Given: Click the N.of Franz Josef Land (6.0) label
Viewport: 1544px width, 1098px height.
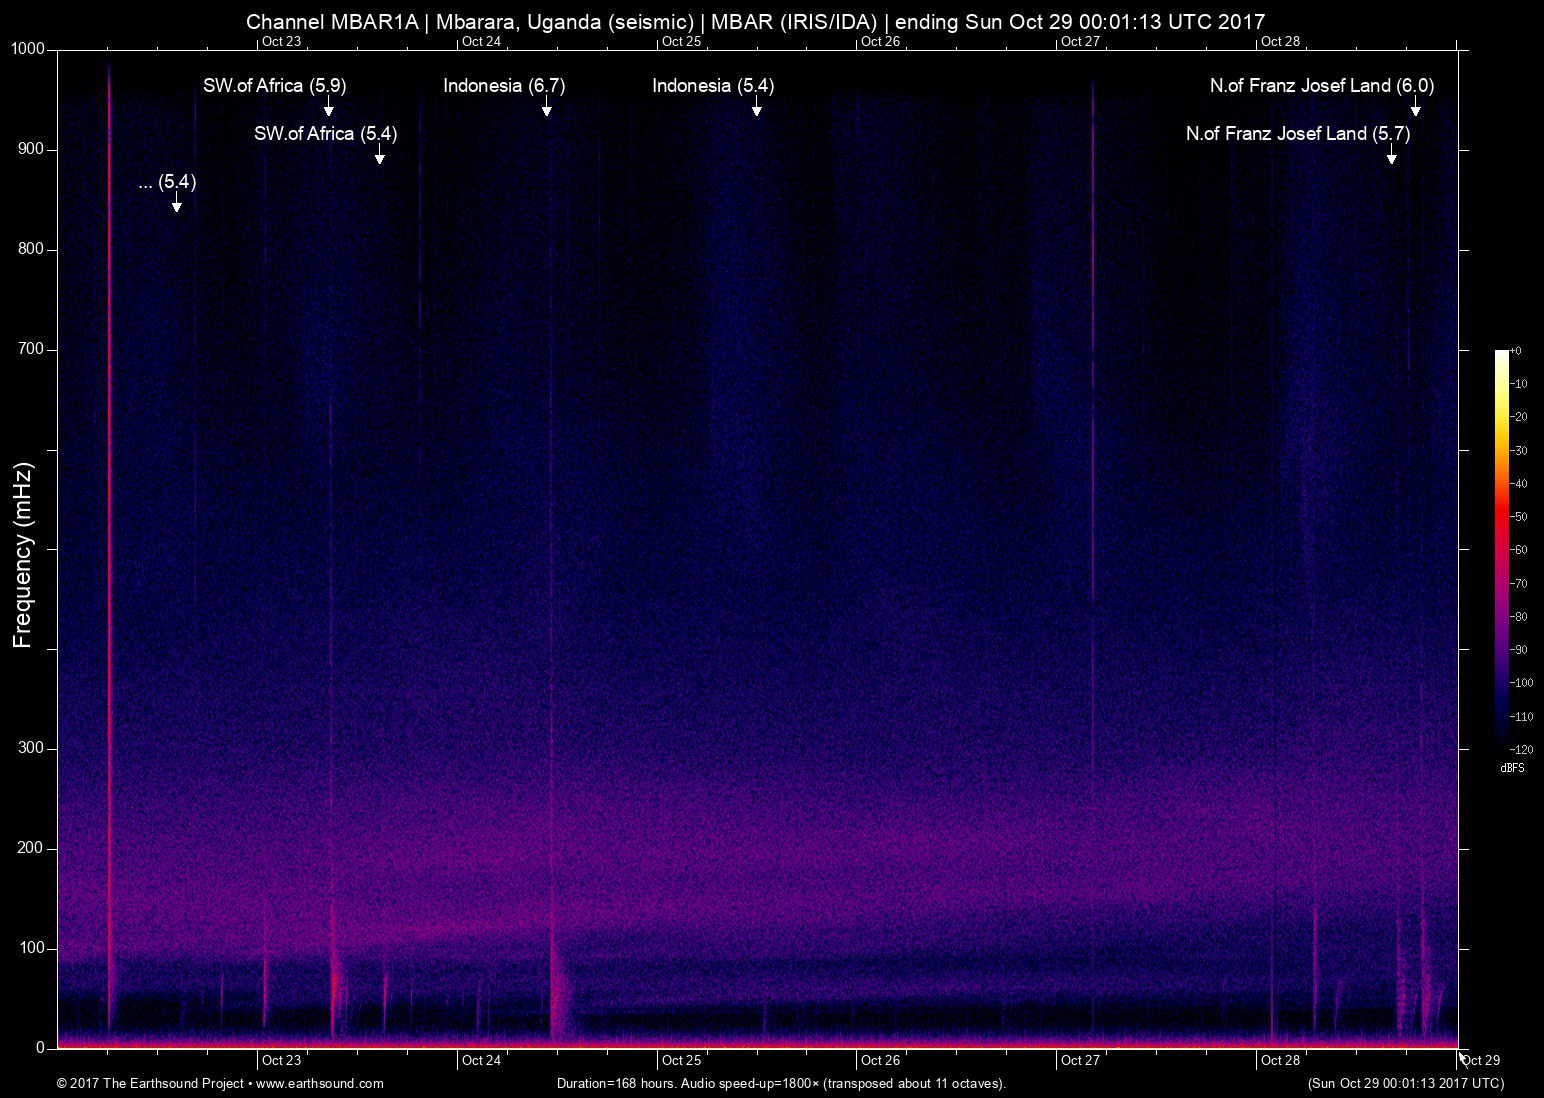Looking at the screenshot, I should 1321,86.
